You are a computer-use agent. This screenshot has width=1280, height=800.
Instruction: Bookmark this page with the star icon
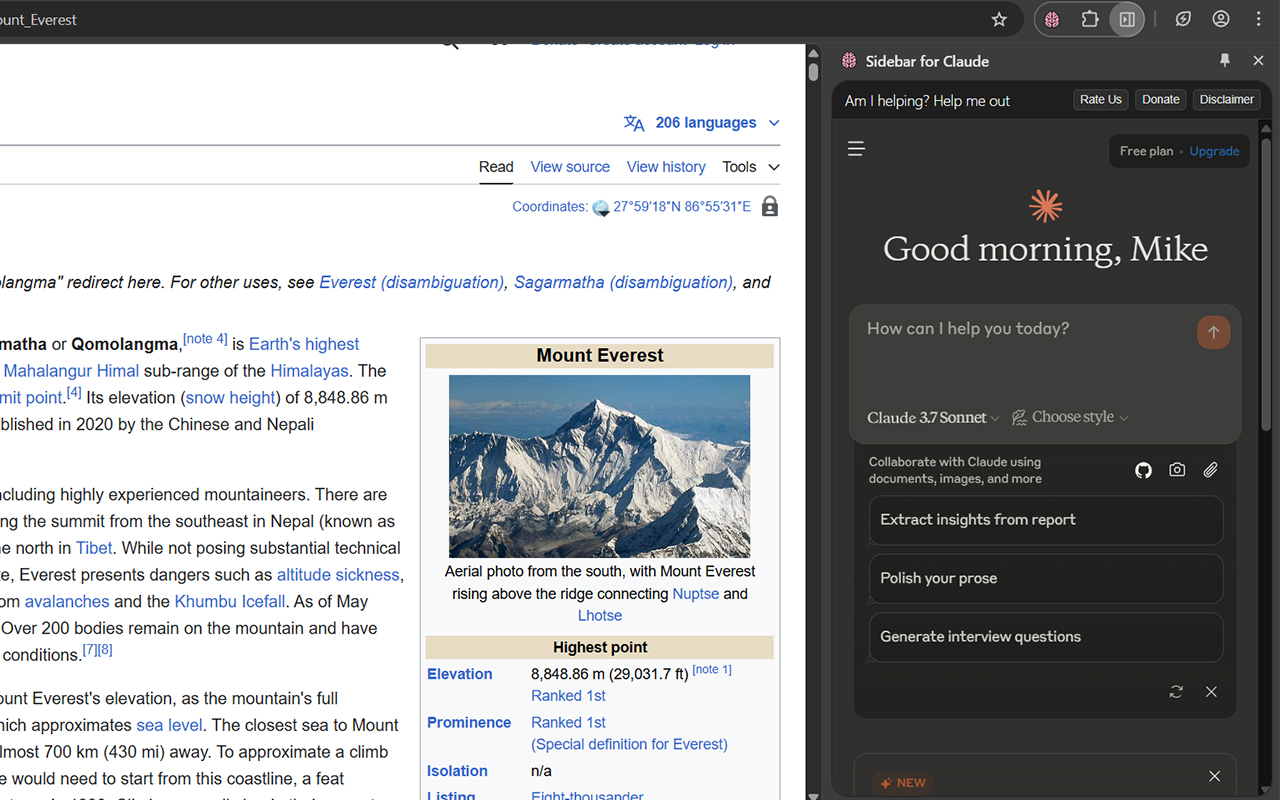tap(998, 19)
